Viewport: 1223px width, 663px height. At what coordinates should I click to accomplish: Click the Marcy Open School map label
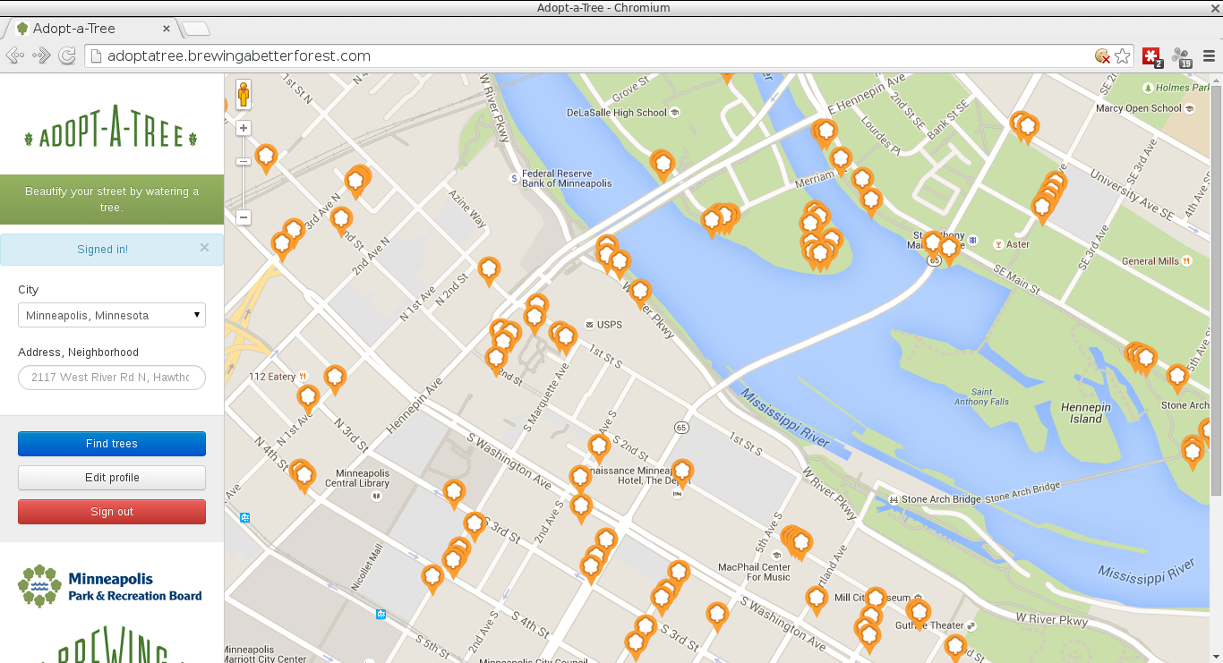coord(1145,108)
